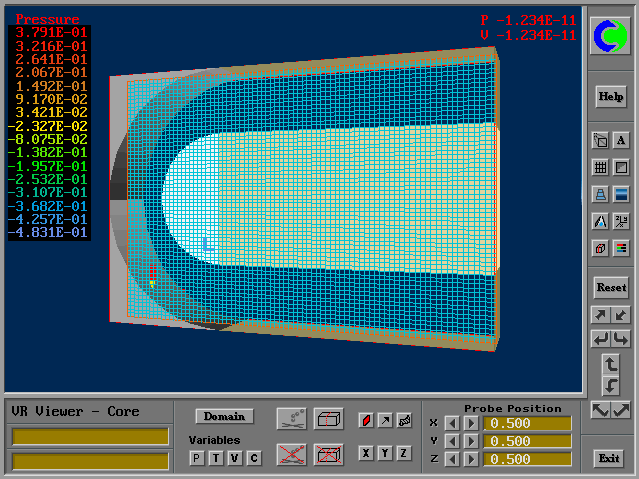Viewport: 639px width, 479px height.
Task: Select variable C button
Action: (254, 457)
